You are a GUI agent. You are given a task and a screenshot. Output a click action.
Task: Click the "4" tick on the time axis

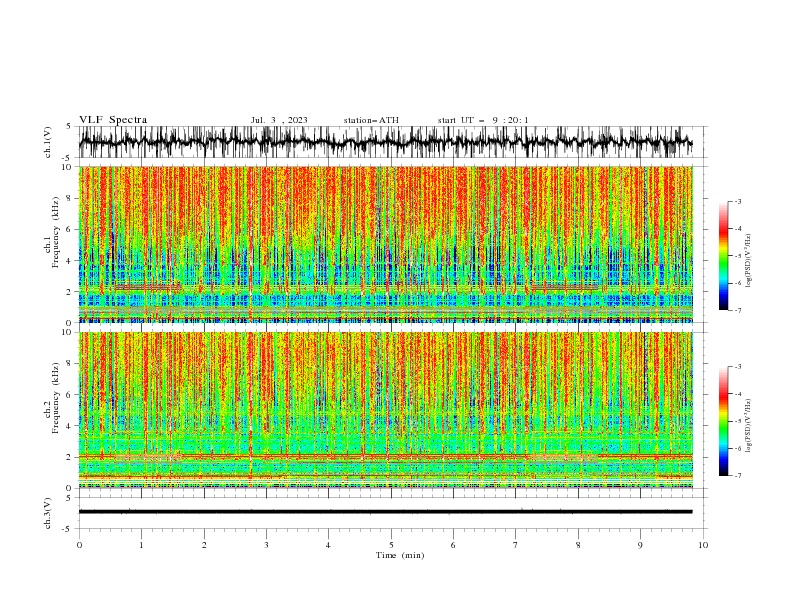tap(328, 545)
